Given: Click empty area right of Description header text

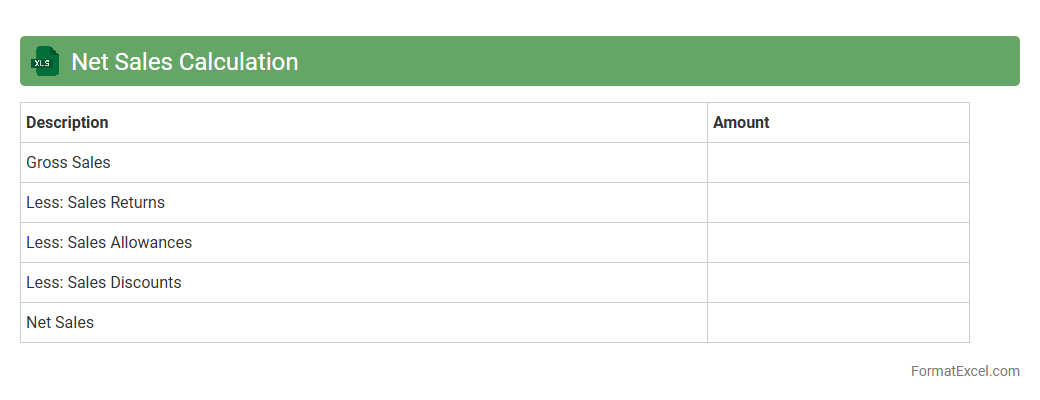Looking at the screenshot, I should 400,123.
